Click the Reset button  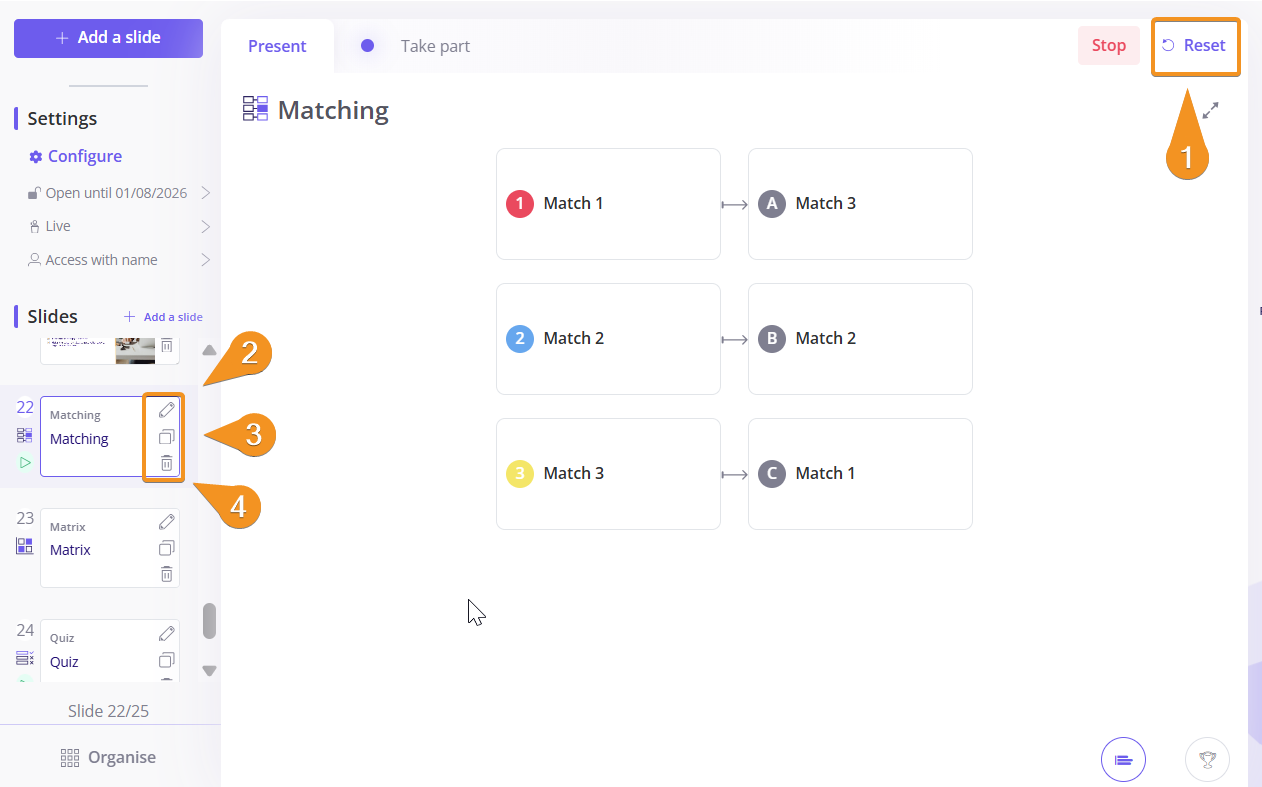click(x=1196, y=46)
